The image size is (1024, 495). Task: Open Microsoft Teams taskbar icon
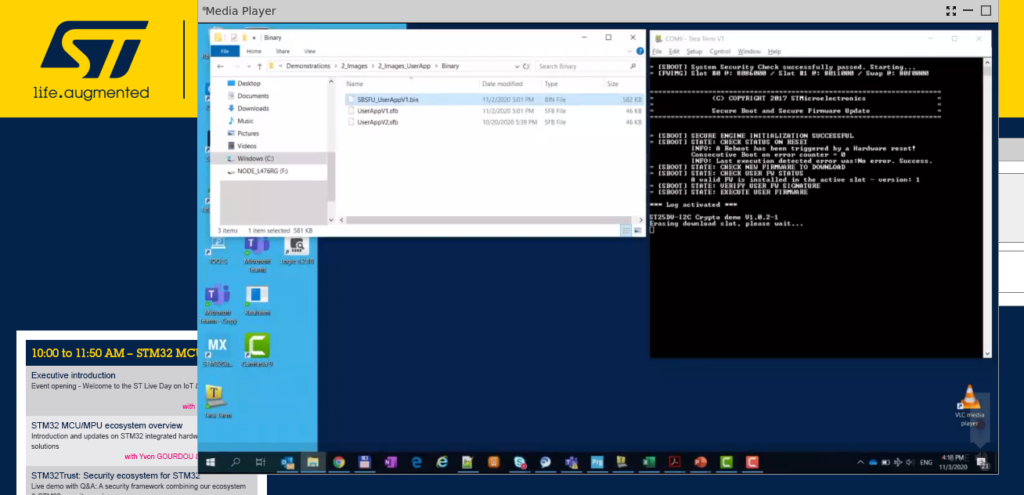pos(571,462)
